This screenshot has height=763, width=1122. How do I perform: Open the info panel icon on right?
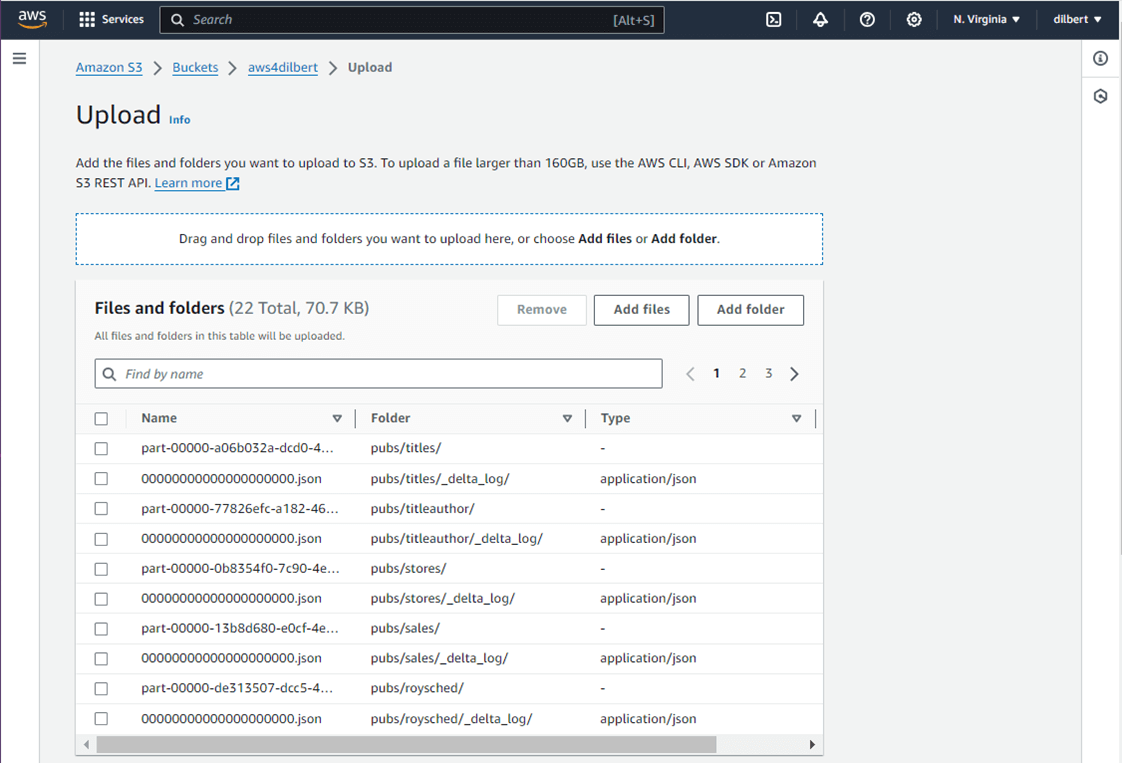[1101, 59]
